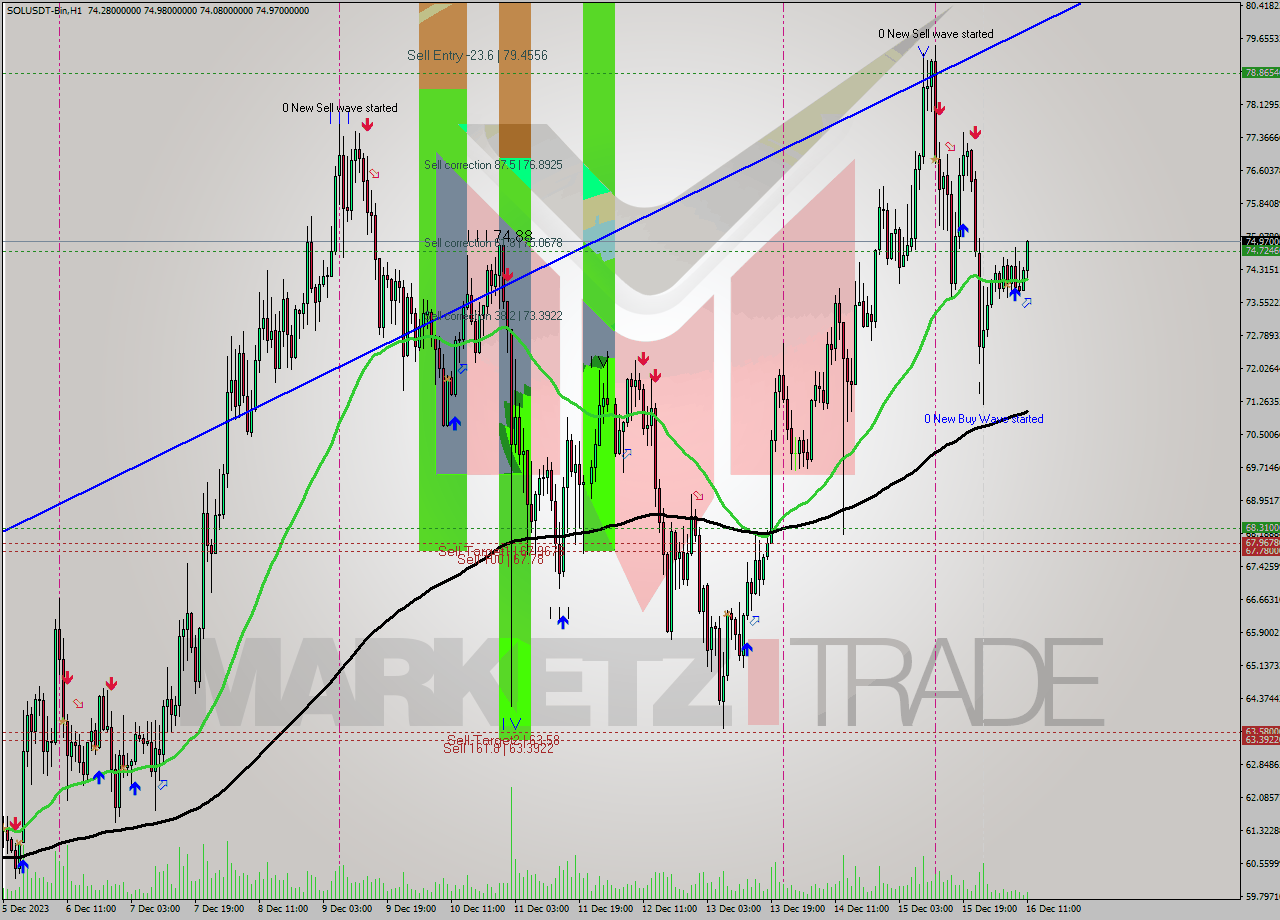Click the '16 Dec 11:00' date axis label
Image resolution: width=1280 pixels, height=920 pixels.
point(1052,909)
